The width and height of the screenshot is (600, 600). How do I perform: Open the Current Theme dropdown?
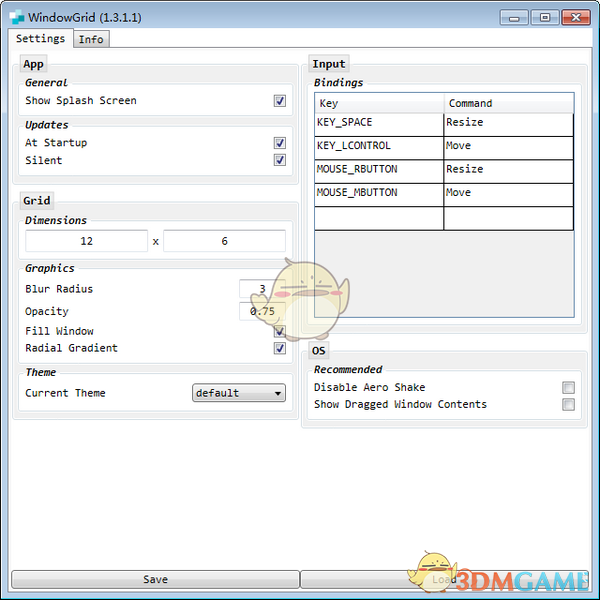click(239, 393)
